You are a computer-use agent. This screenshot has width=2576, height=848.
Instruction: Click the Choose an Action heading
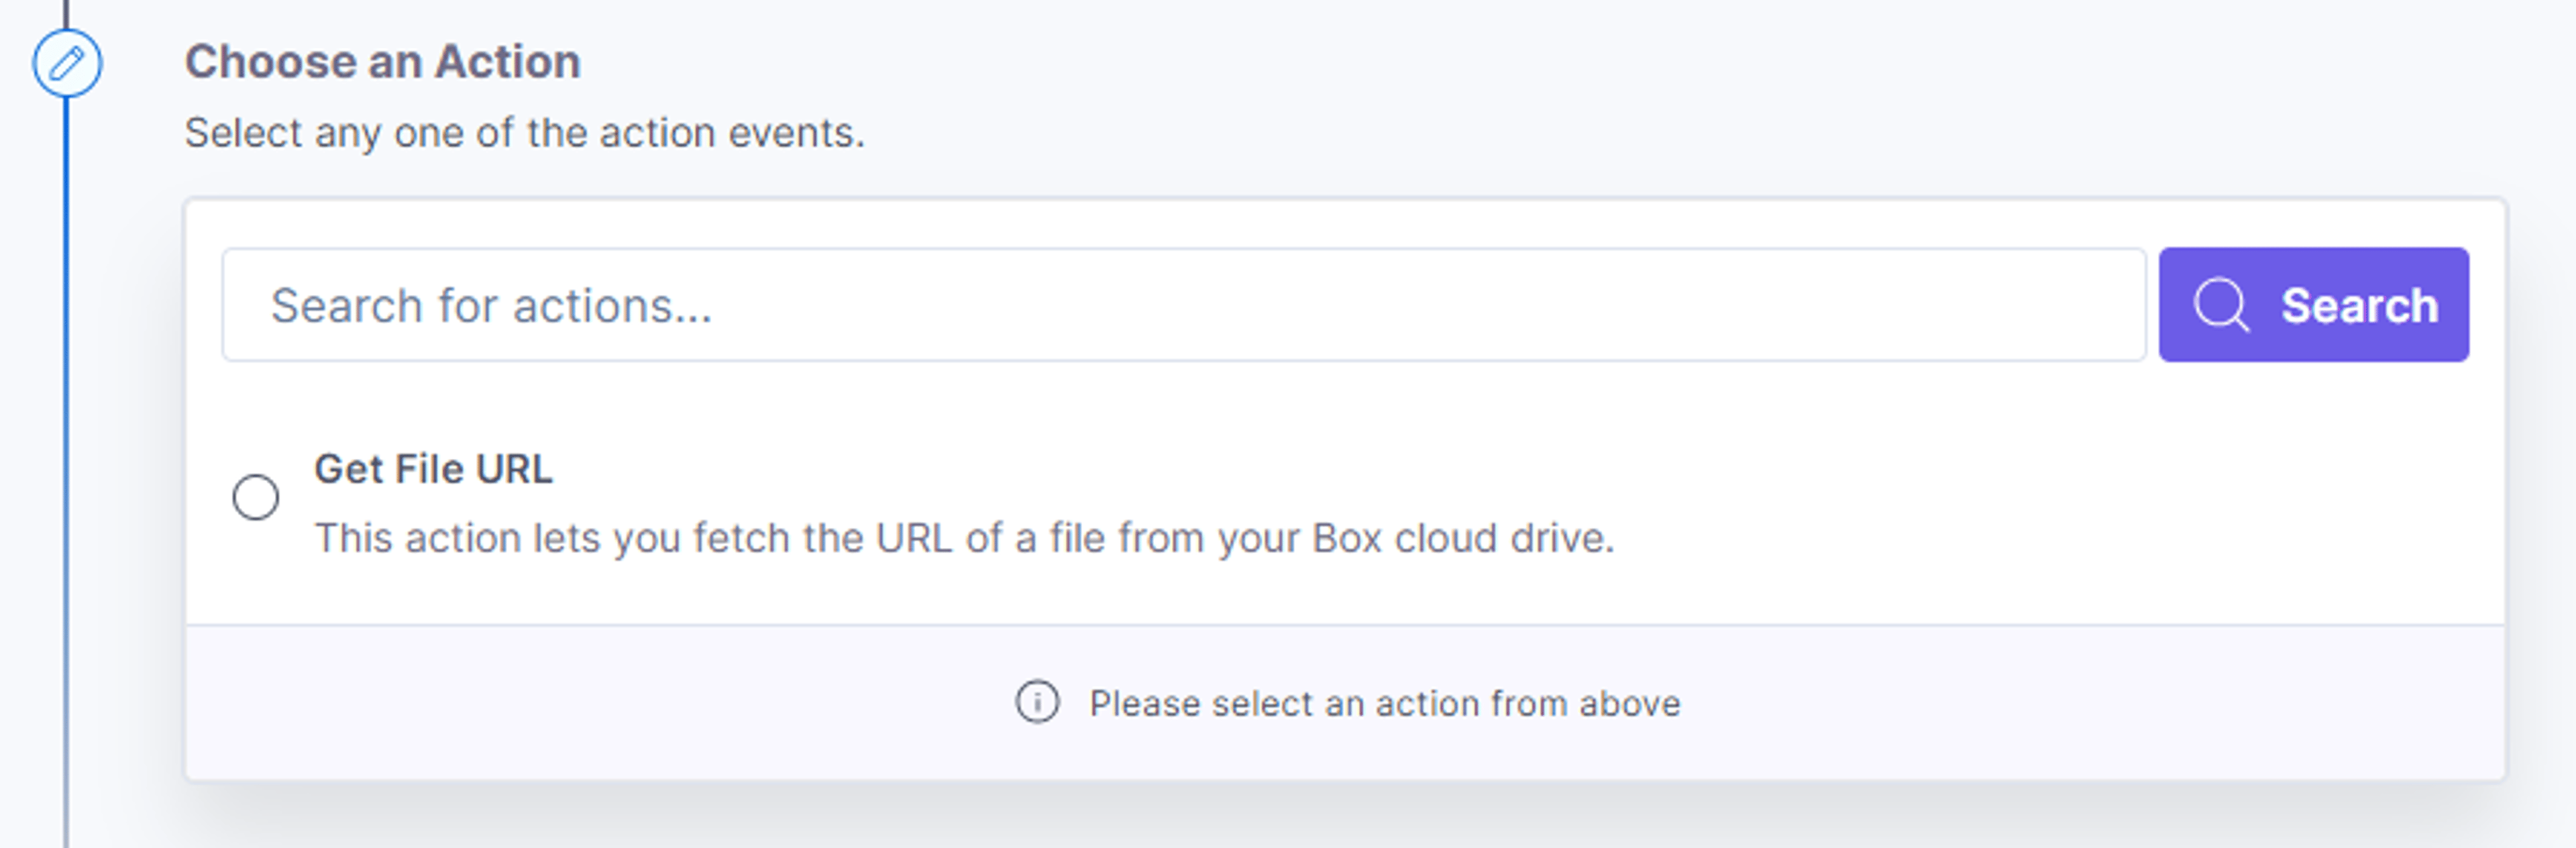tap(382, 62)
